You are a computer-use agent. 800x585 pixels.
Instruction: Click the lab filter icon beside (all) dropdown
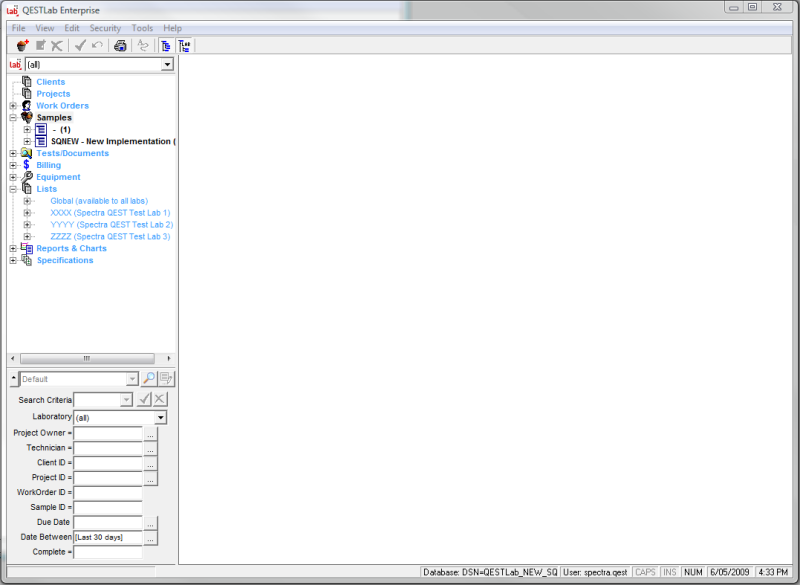(14, 63)
